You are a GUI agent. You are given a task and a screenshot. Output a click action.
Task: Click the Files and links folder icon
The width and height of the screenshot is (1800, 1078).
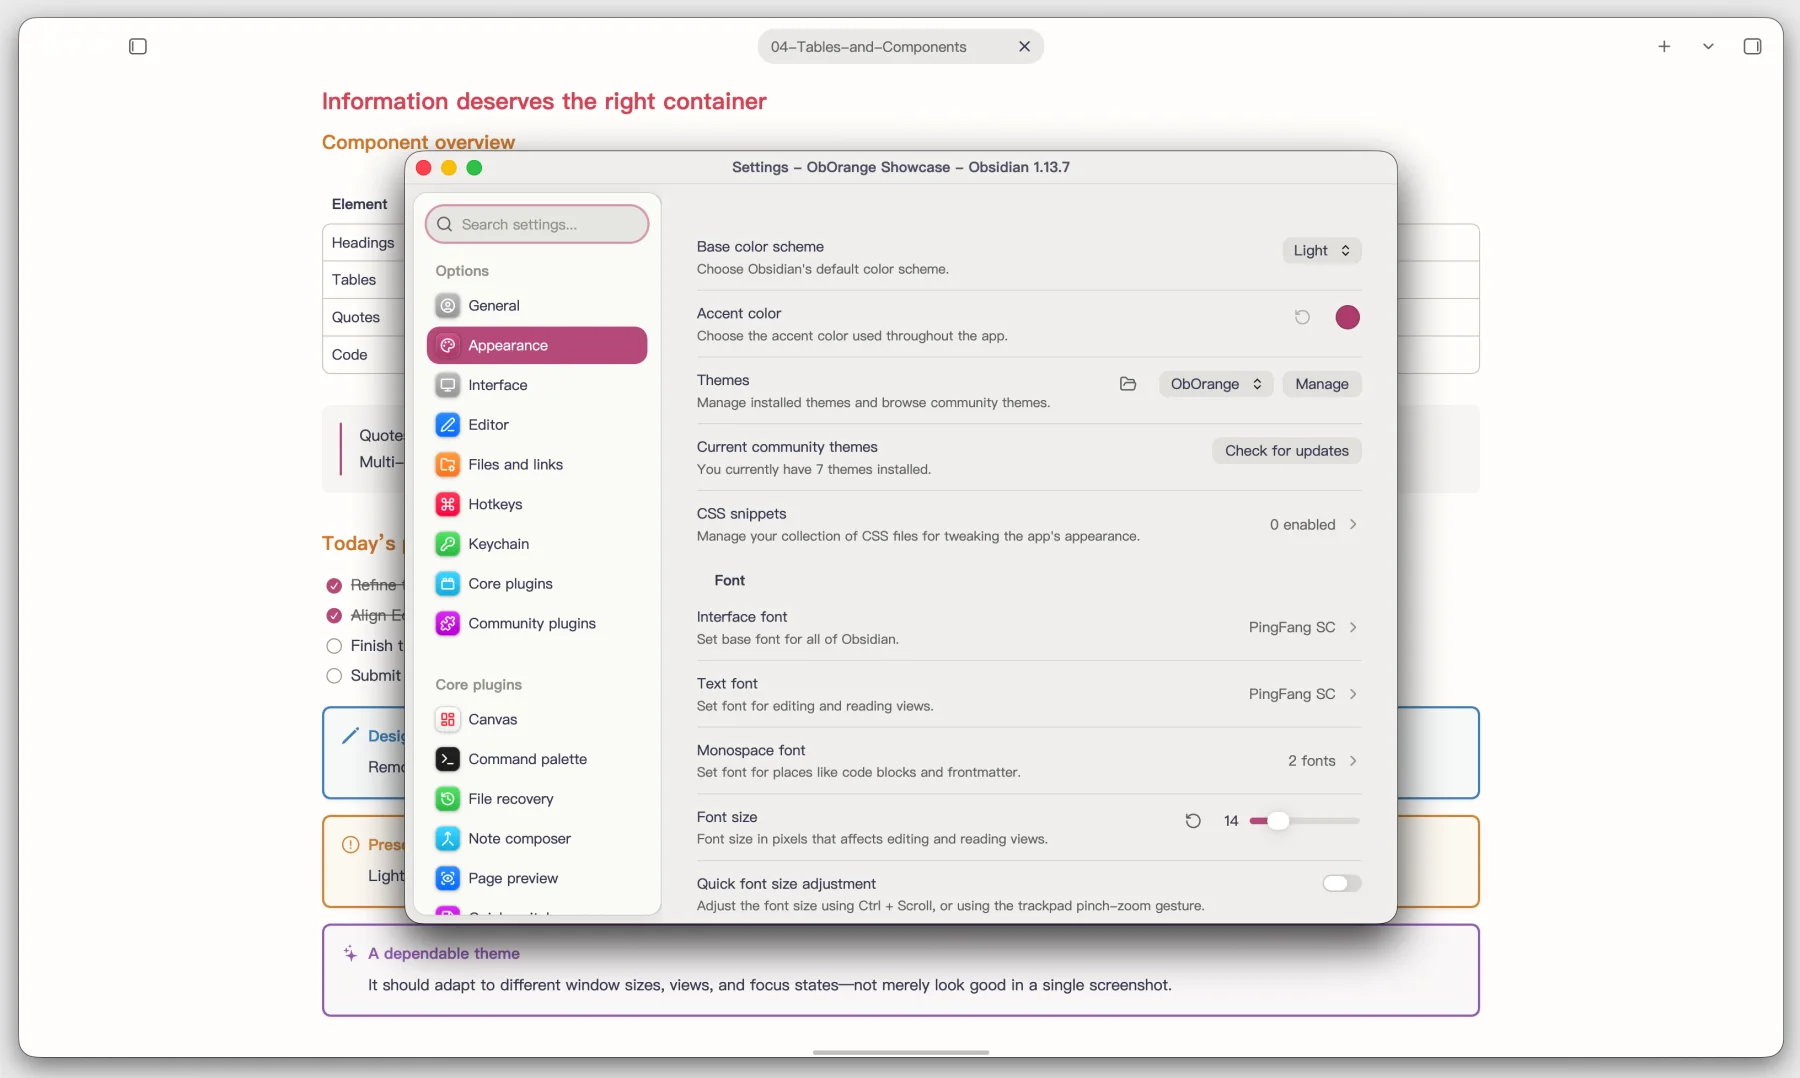[448, 465]
